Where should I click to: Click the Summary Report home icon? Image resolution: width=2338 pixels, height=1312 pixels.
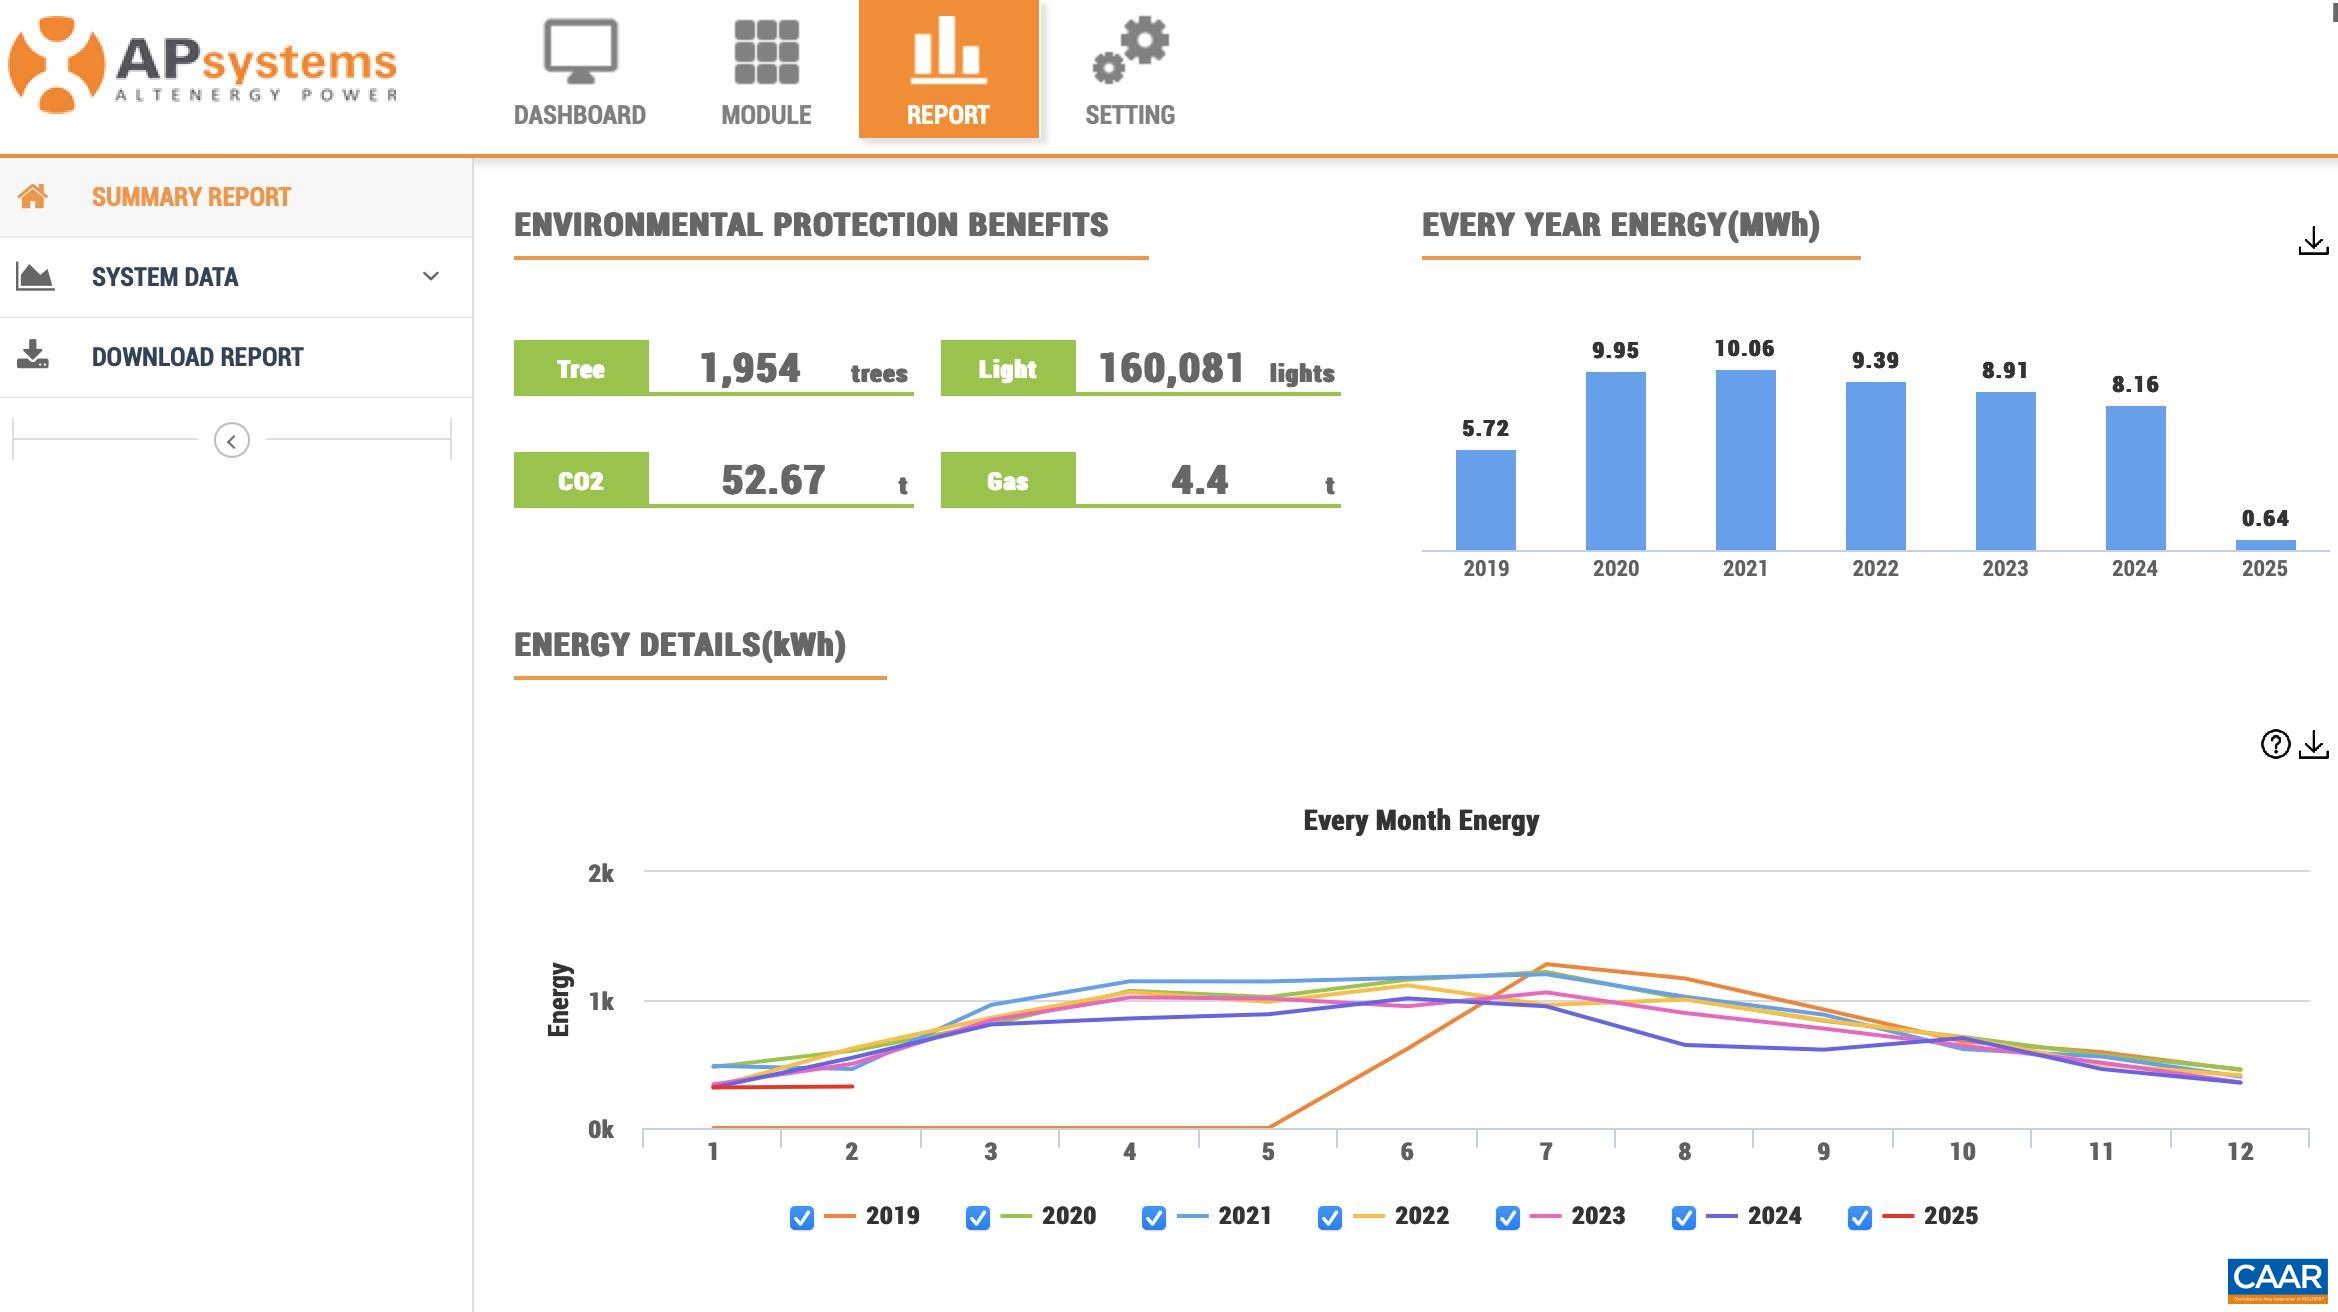(x=33, y=197)
